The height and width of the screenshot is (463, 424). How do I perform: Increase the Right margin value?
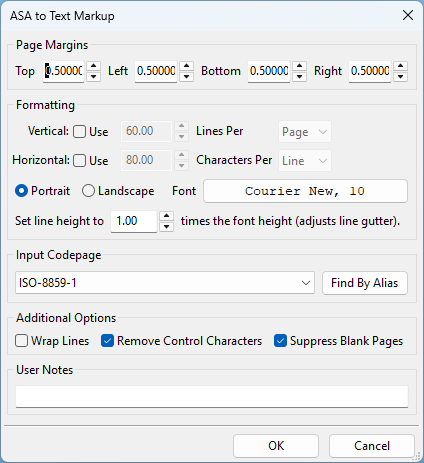pyautogui.click(x=401, y=66)
